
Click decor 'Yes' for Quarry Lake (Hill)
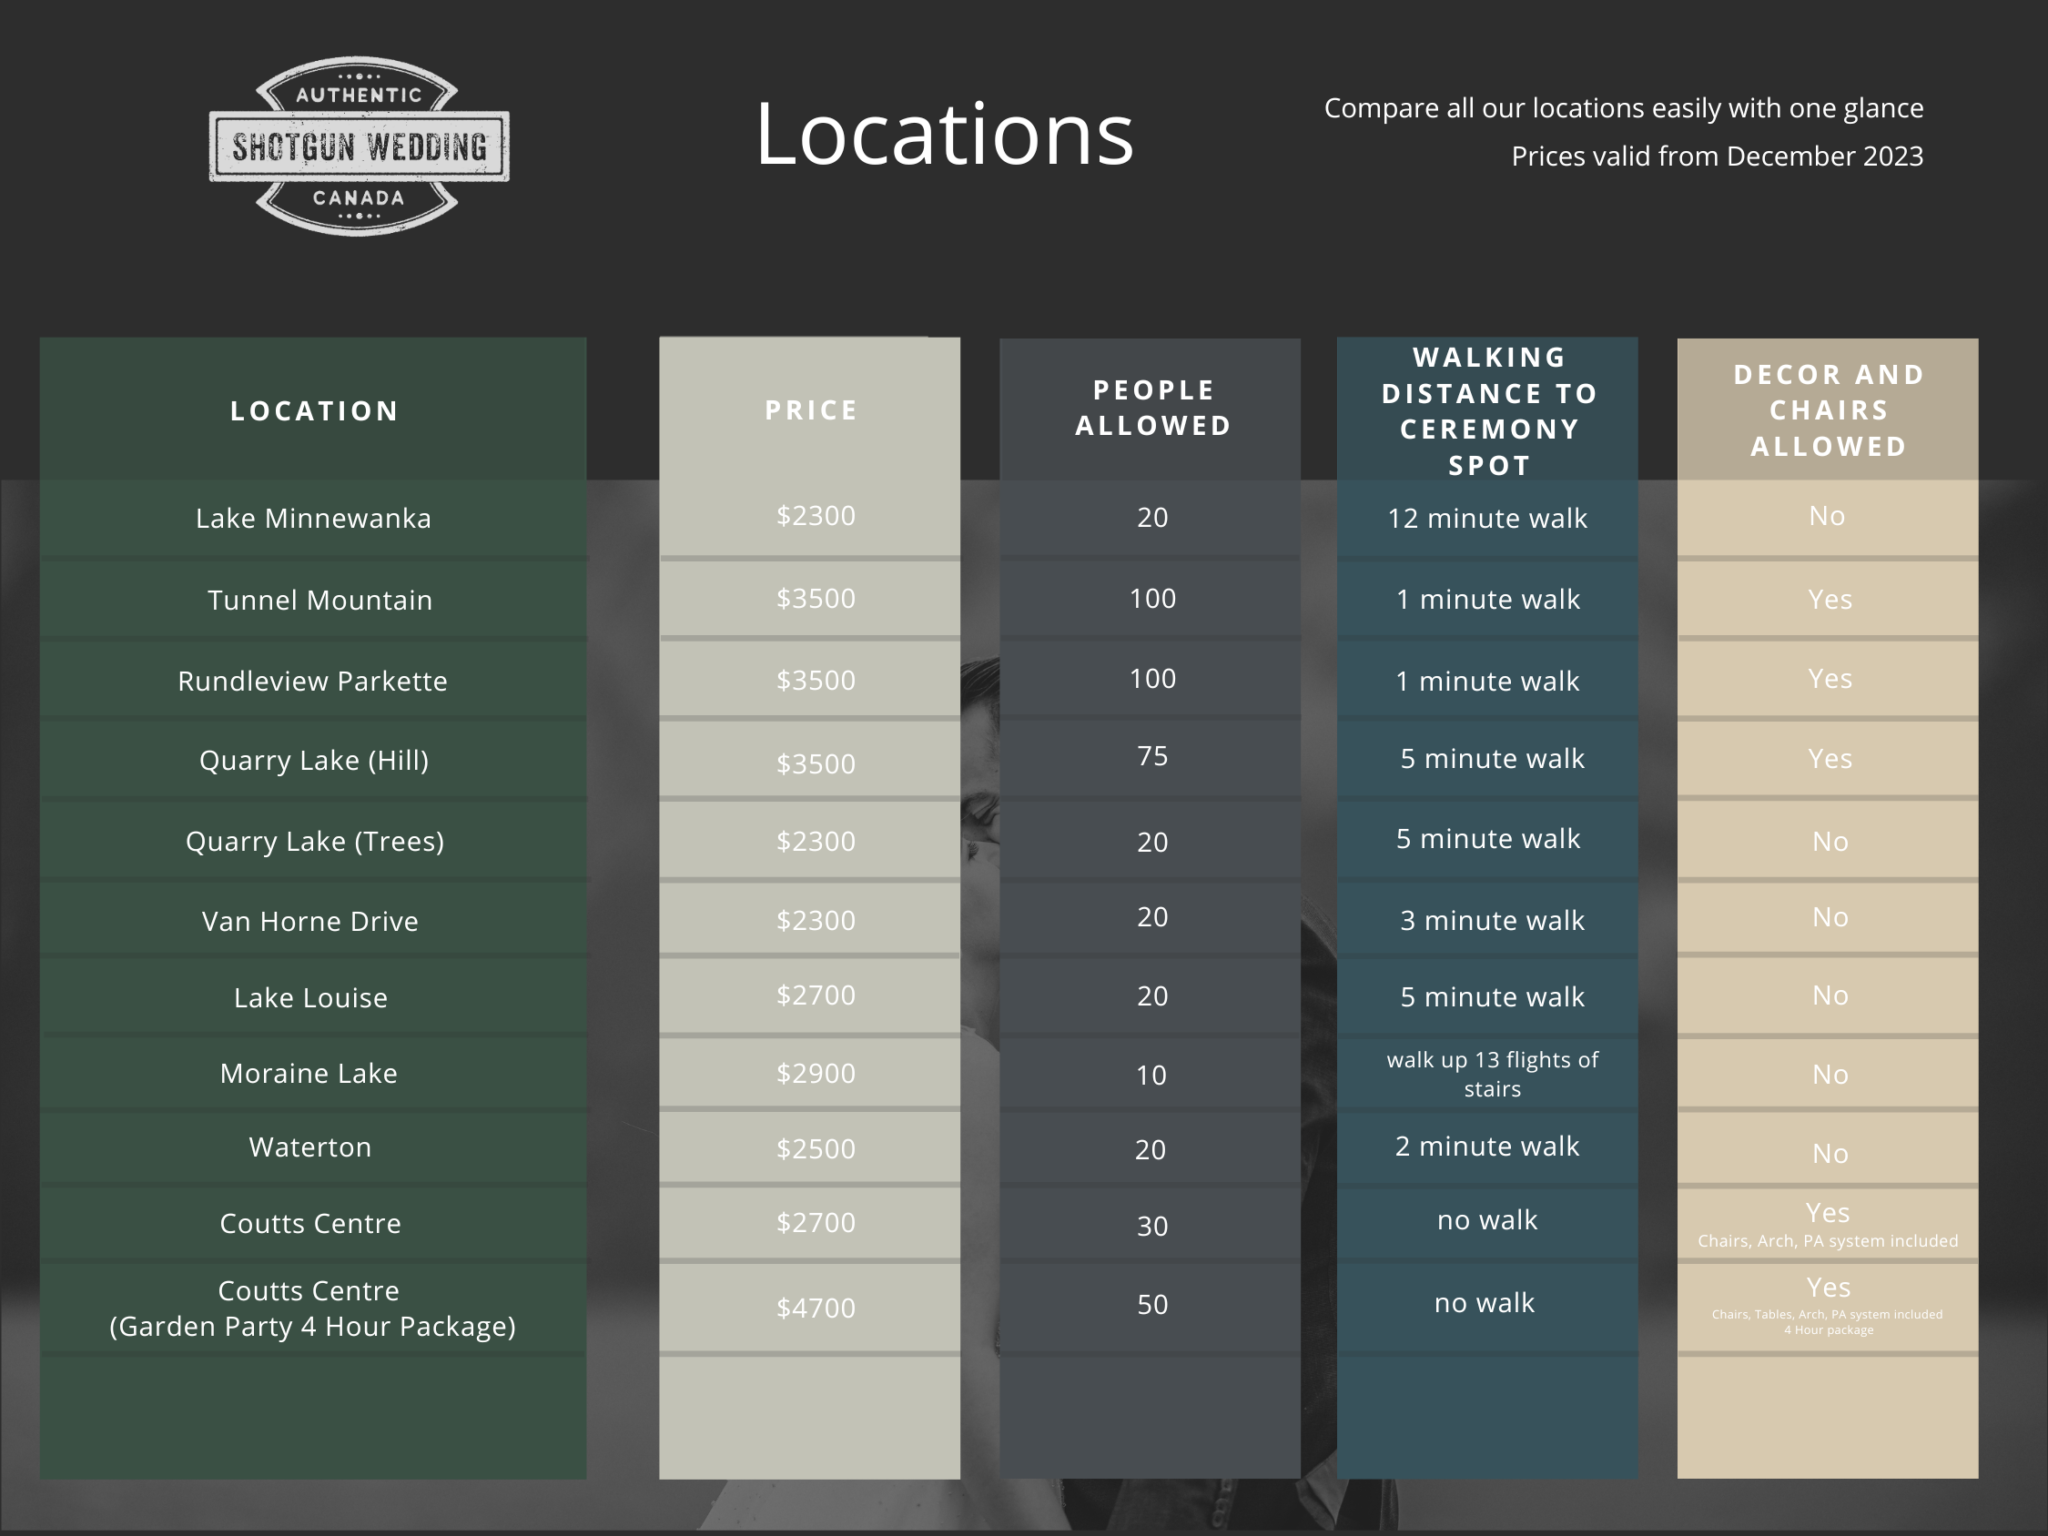tap(1830, 759)
